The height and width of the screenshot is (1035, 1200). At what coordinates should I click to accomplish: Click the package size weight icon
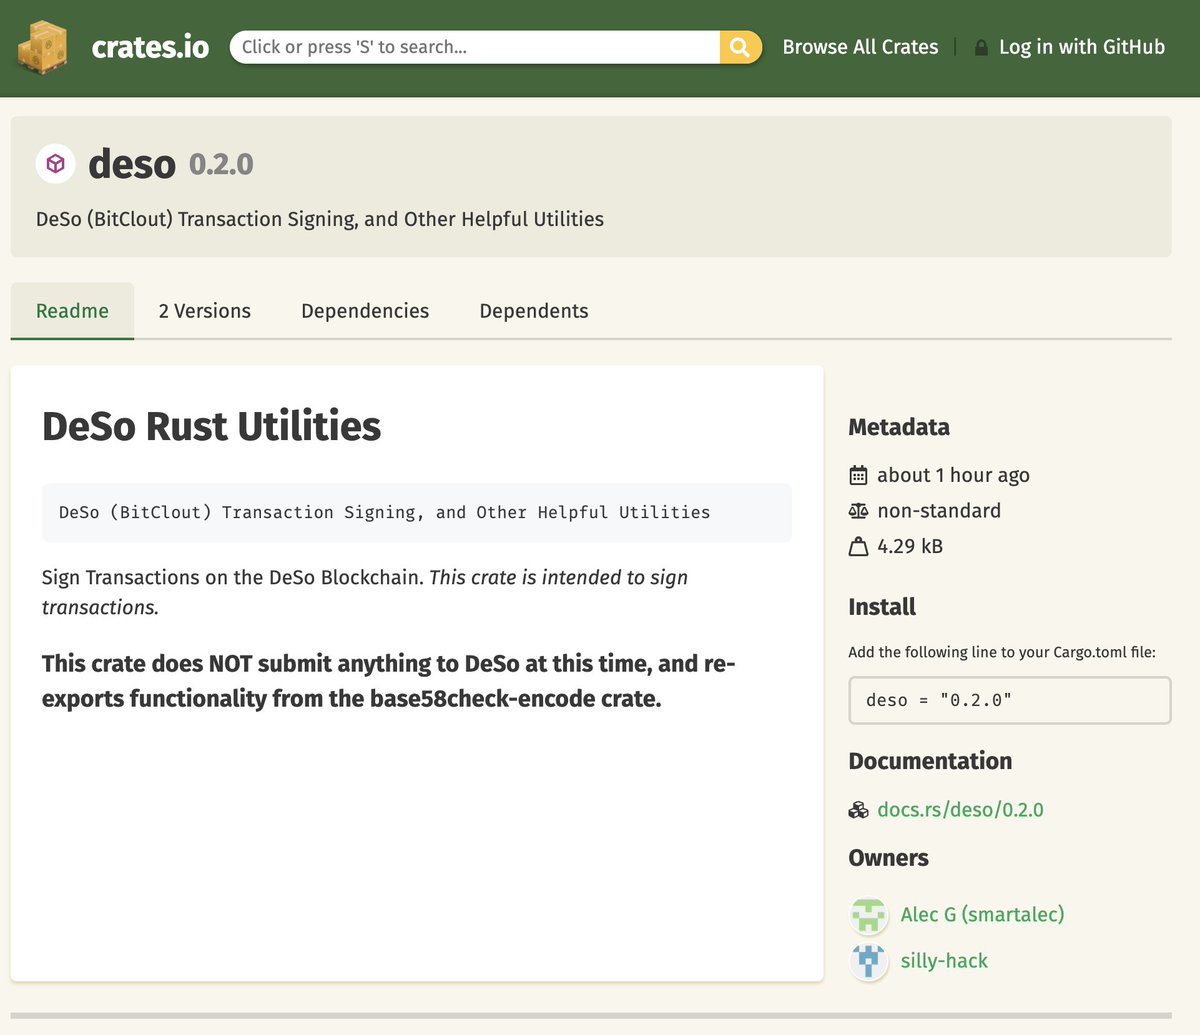[x=858, y=546]
